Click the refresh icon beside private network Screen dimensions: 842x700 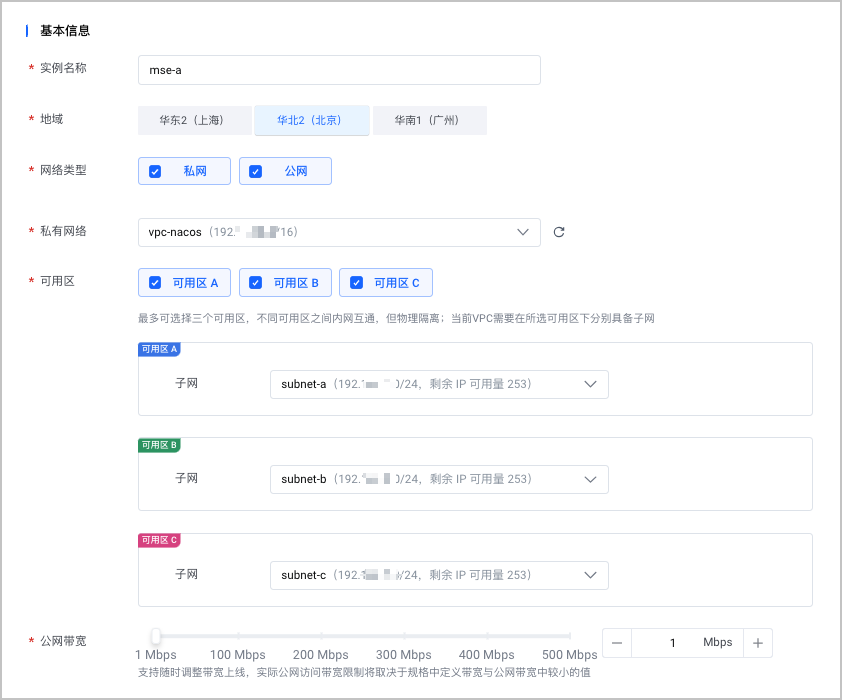(559, 232)
